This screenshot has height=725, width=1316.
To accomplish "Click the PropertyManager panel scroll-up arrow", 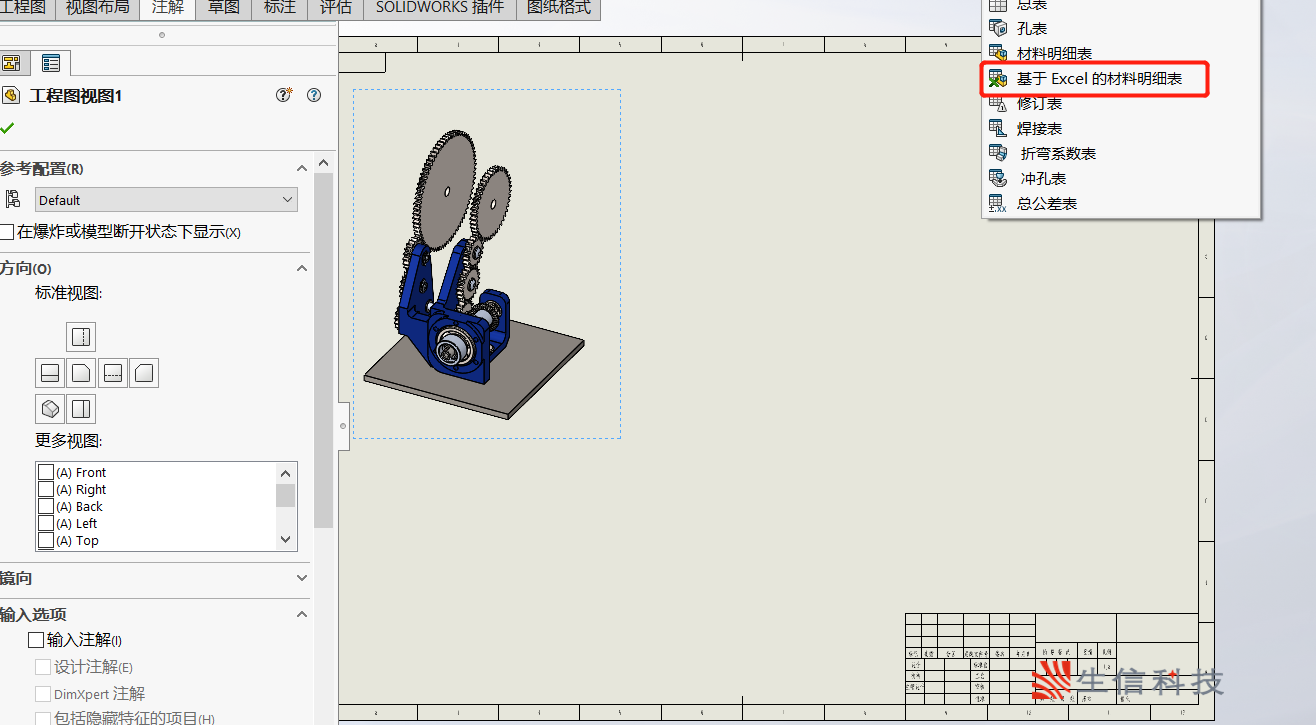I will click(323, 163).
